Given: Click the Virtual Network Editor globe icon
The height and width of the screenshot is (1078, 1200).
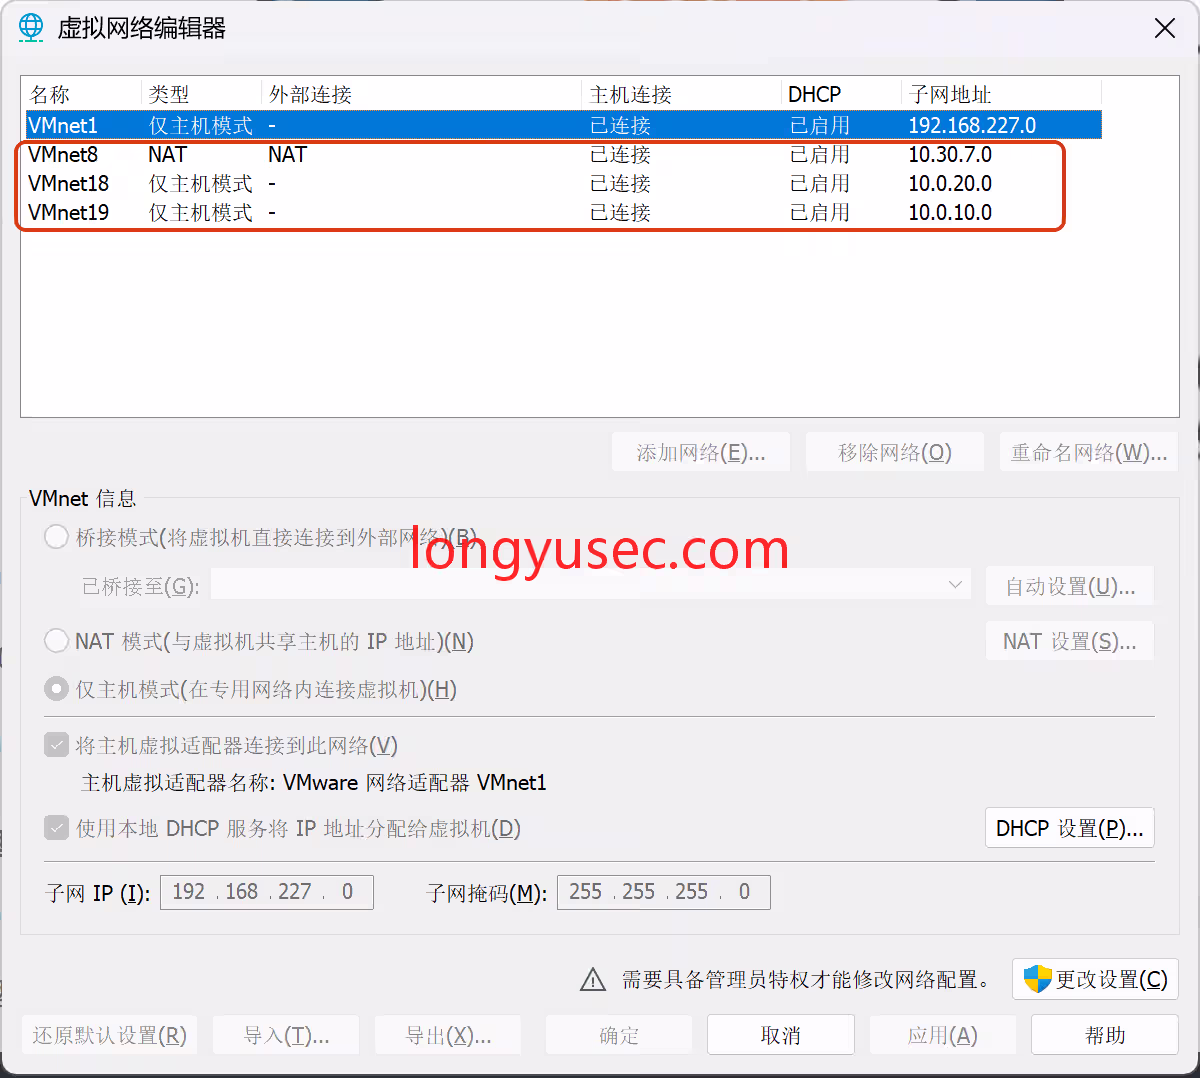Looking at the screenshot, I should (x=31, y=28).
